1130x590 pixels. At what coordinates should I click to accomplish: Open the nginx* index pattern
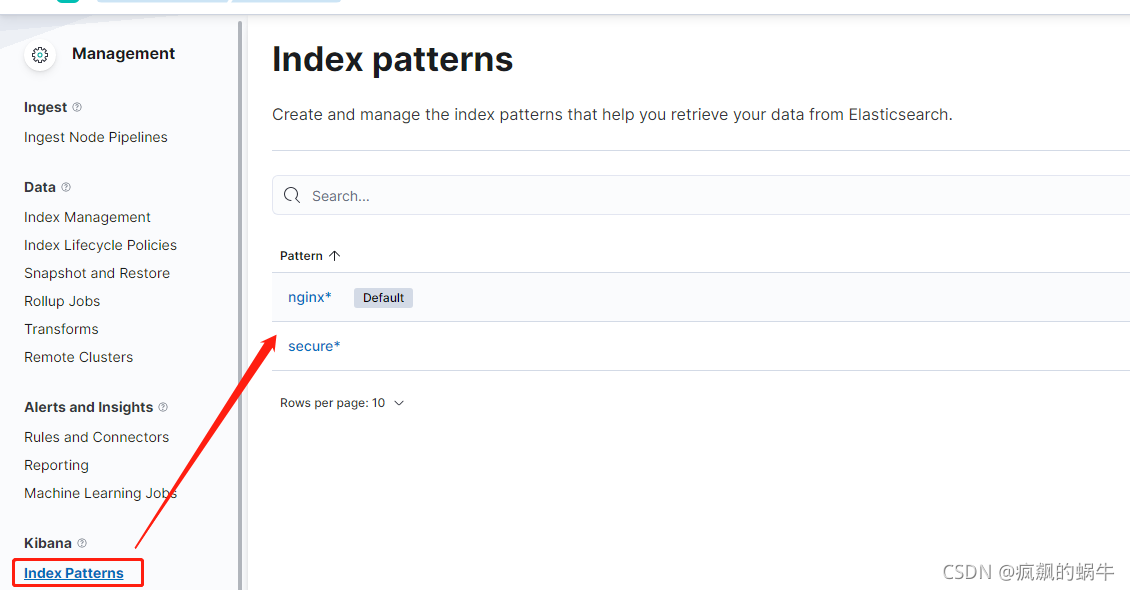(x=309, y=296)
